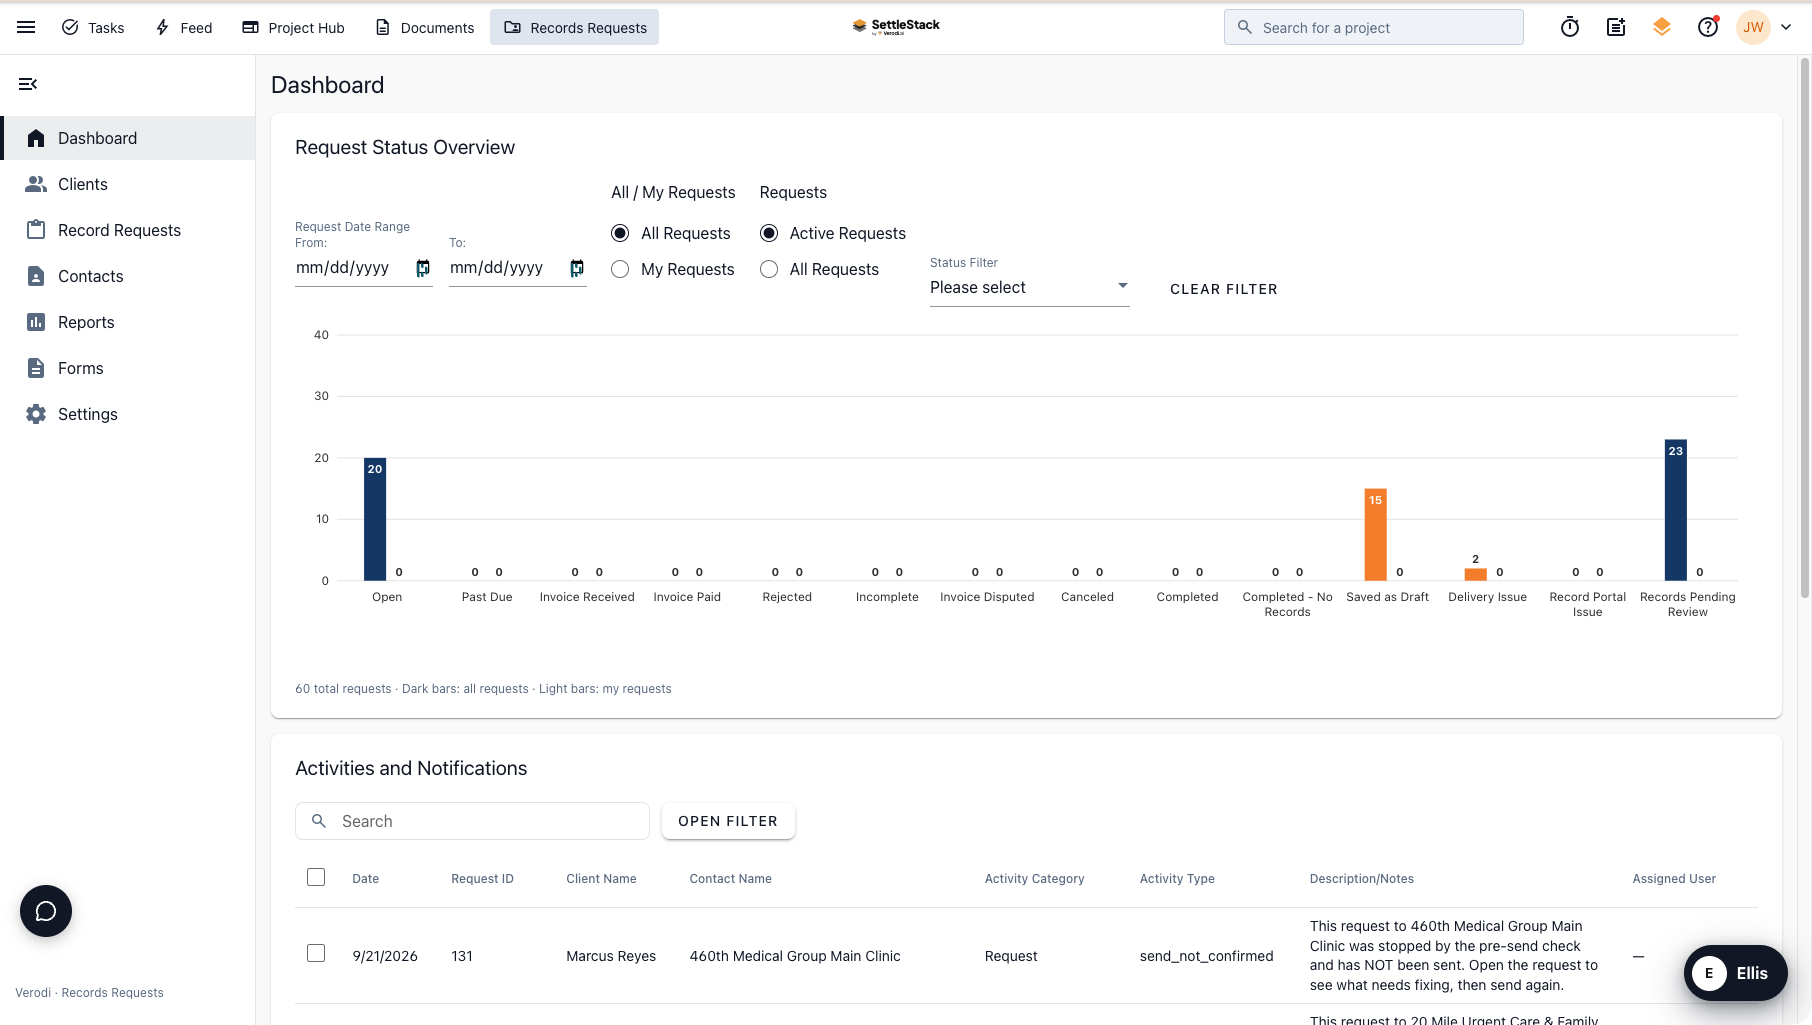Select the All Requests radio under All / My Requests
This screenshot has width=1812, height=1025.
620,233
